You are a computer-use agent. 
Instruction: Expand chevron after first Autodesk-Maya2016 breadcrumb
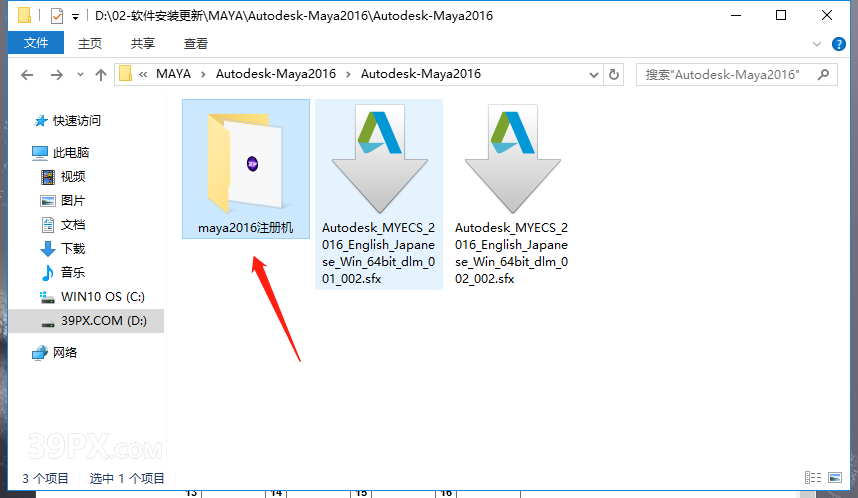pyautogui.click(x=348, y=74)
